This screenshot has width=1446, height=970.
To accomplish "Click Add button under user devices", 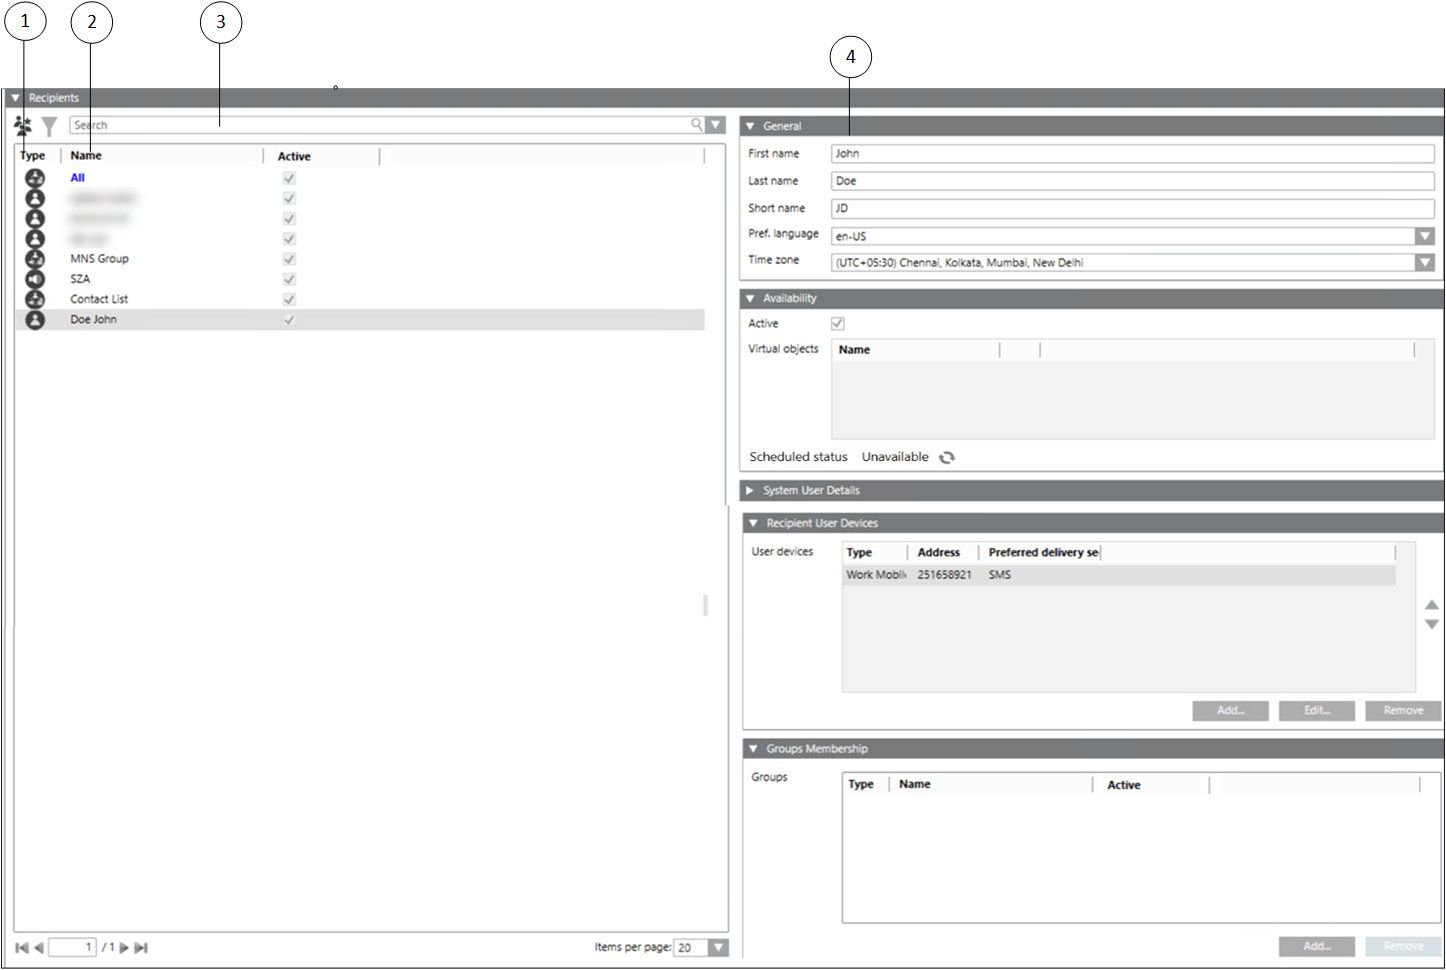I will click(1230, 710).
